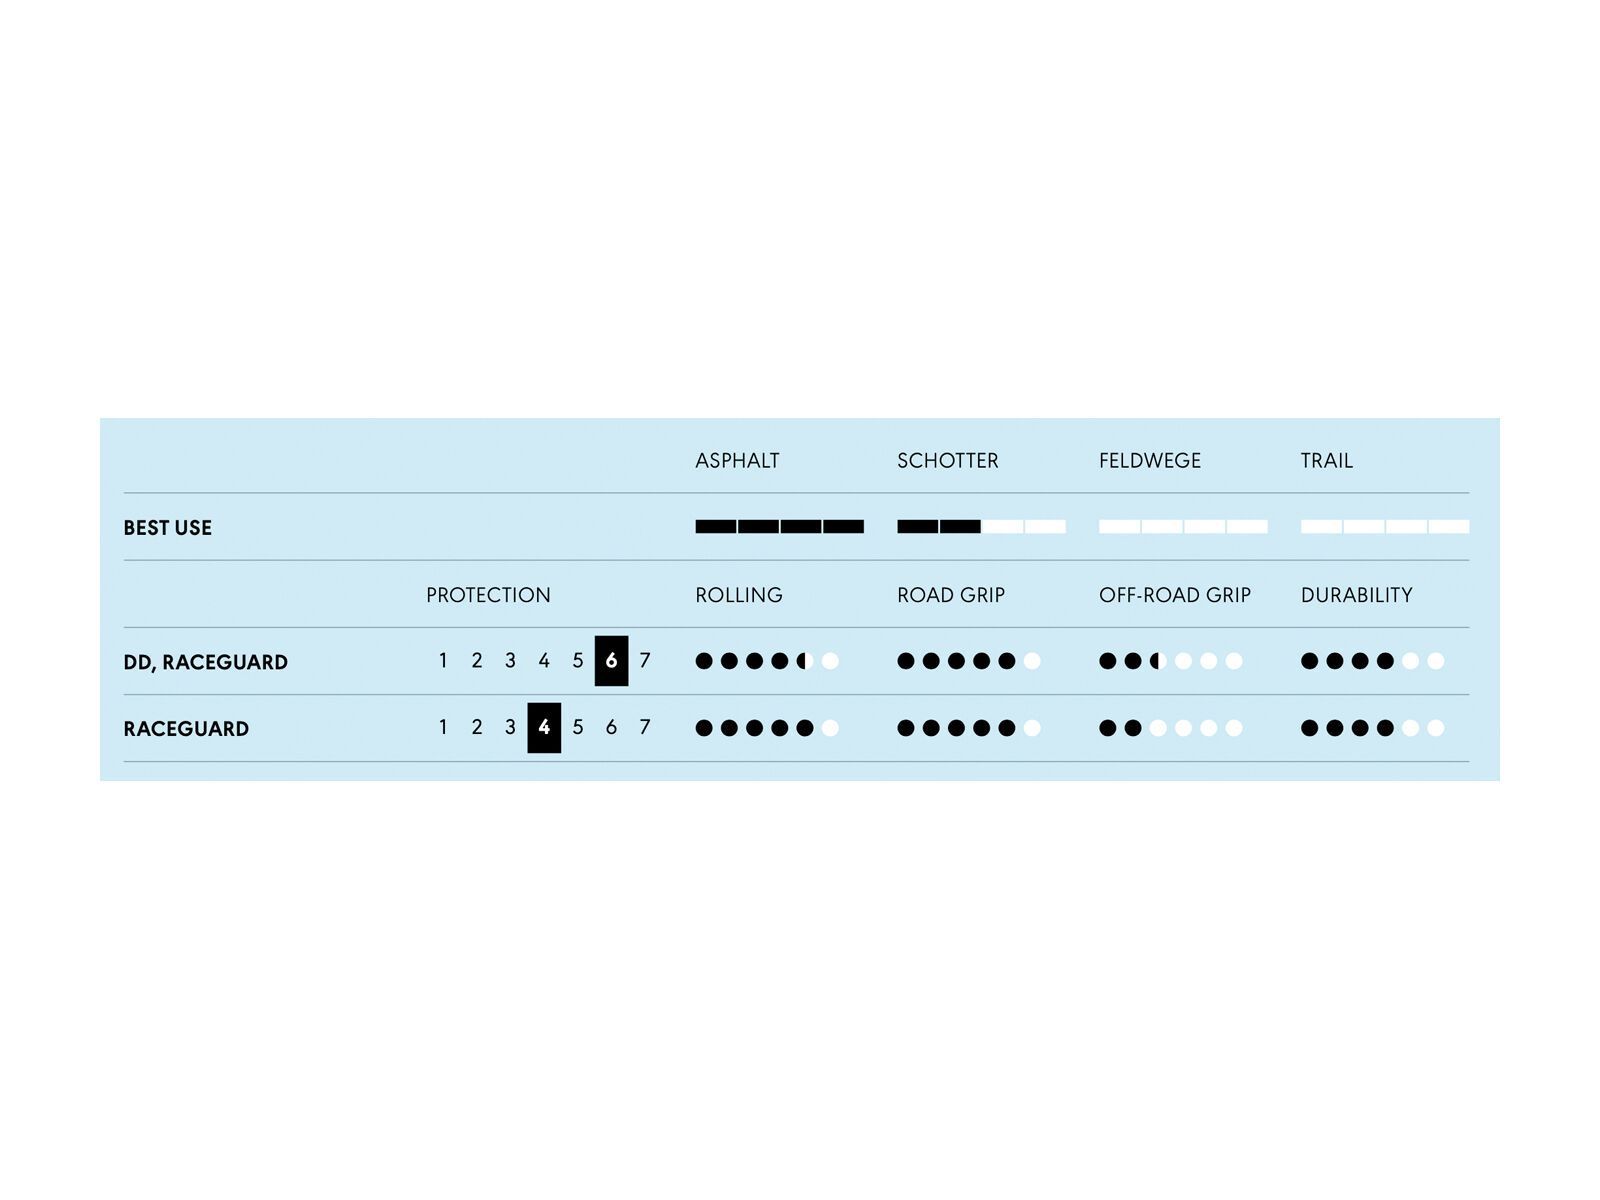
Task: Choose protection level 3 in DD, RaceGuard row
Action: point(510,661)
